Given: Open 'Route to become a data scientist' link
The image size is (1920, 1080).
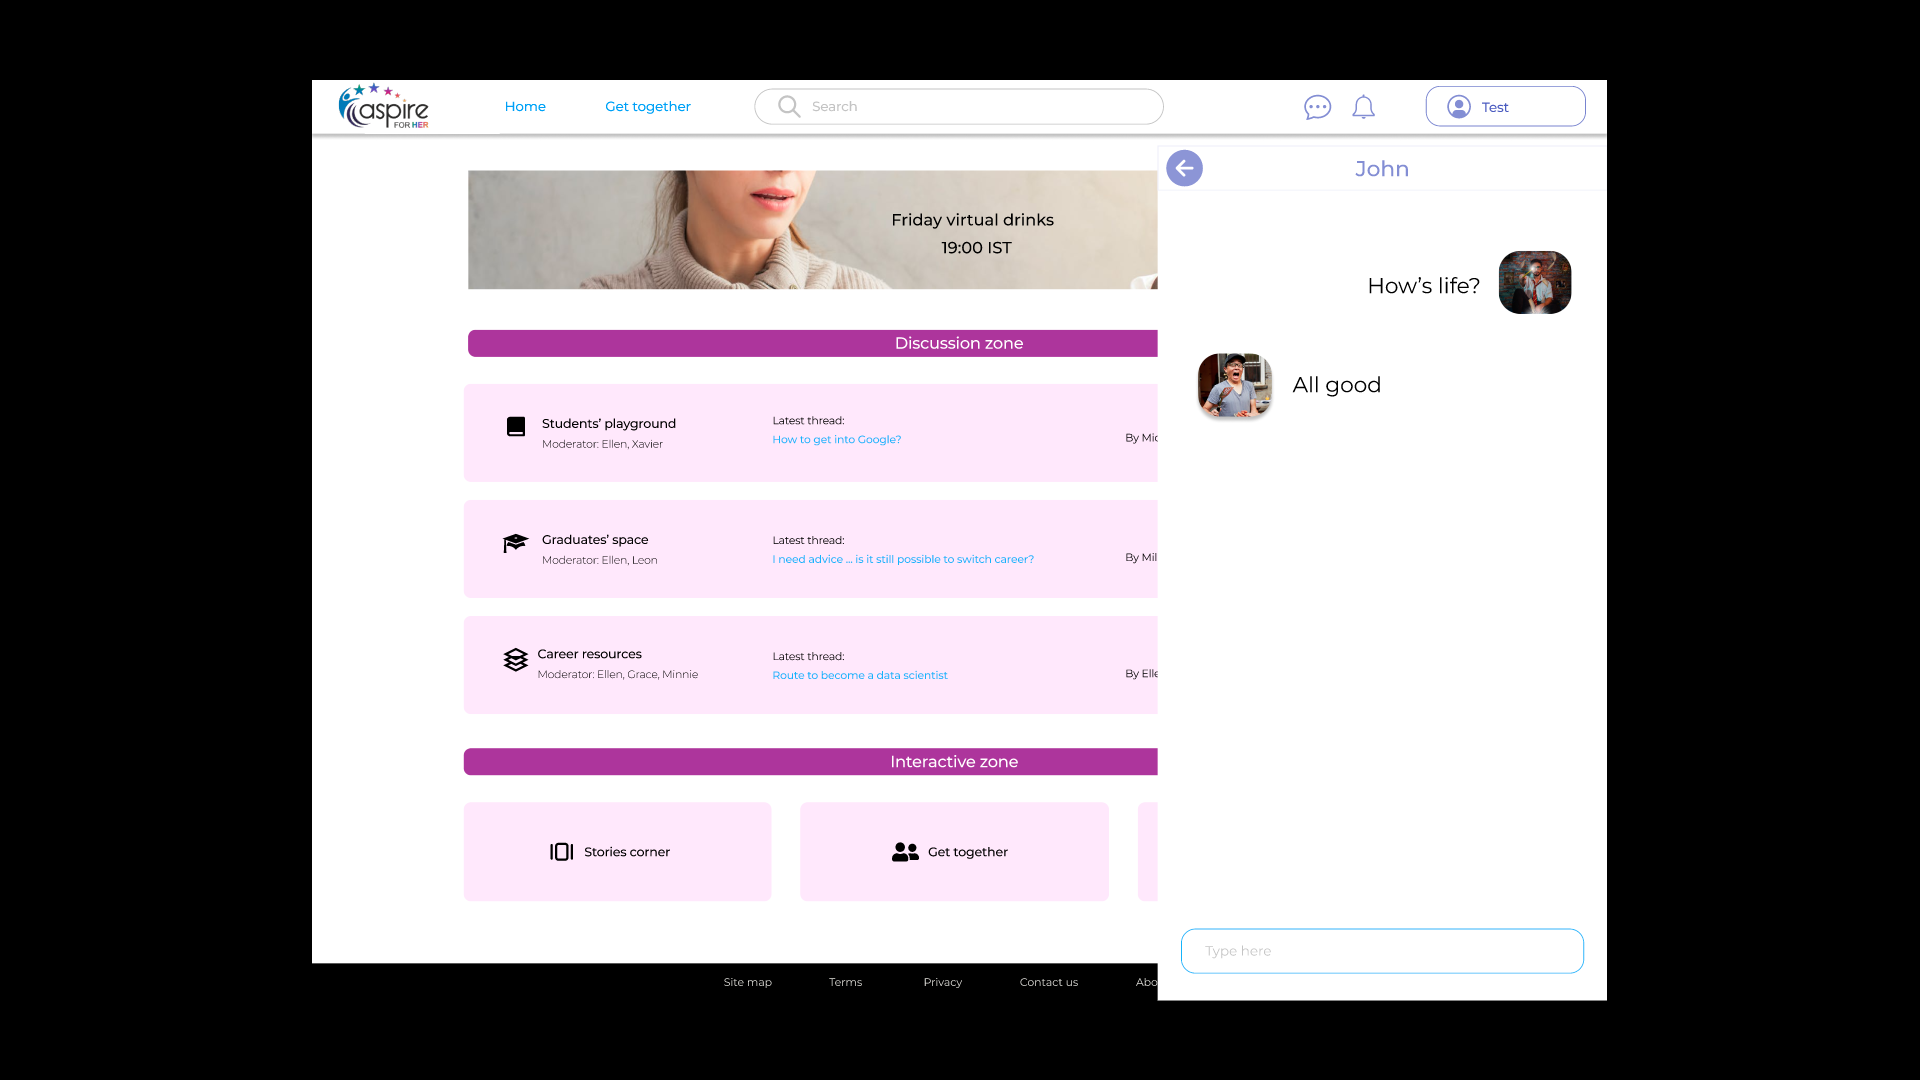Looking at the screenshot, I should pyautogui.click(x=859, y=676).
